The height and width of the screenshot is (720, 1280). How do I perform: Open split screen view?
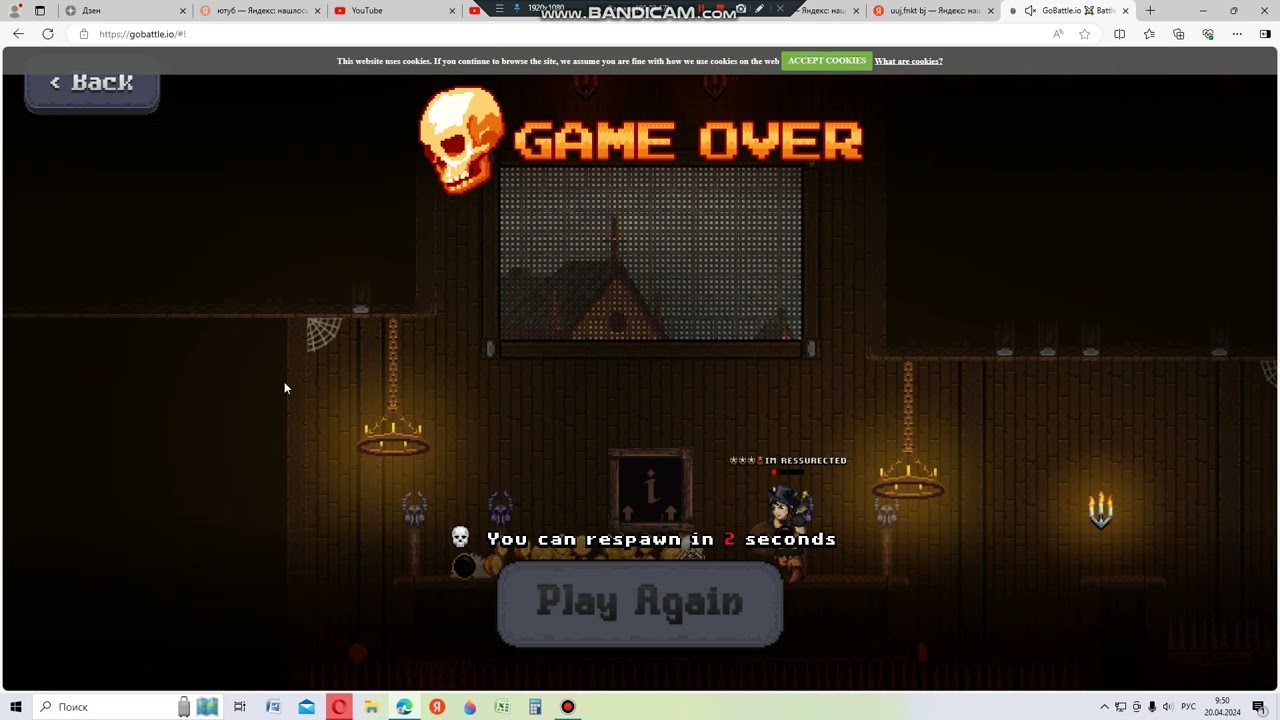(1120, 34)
